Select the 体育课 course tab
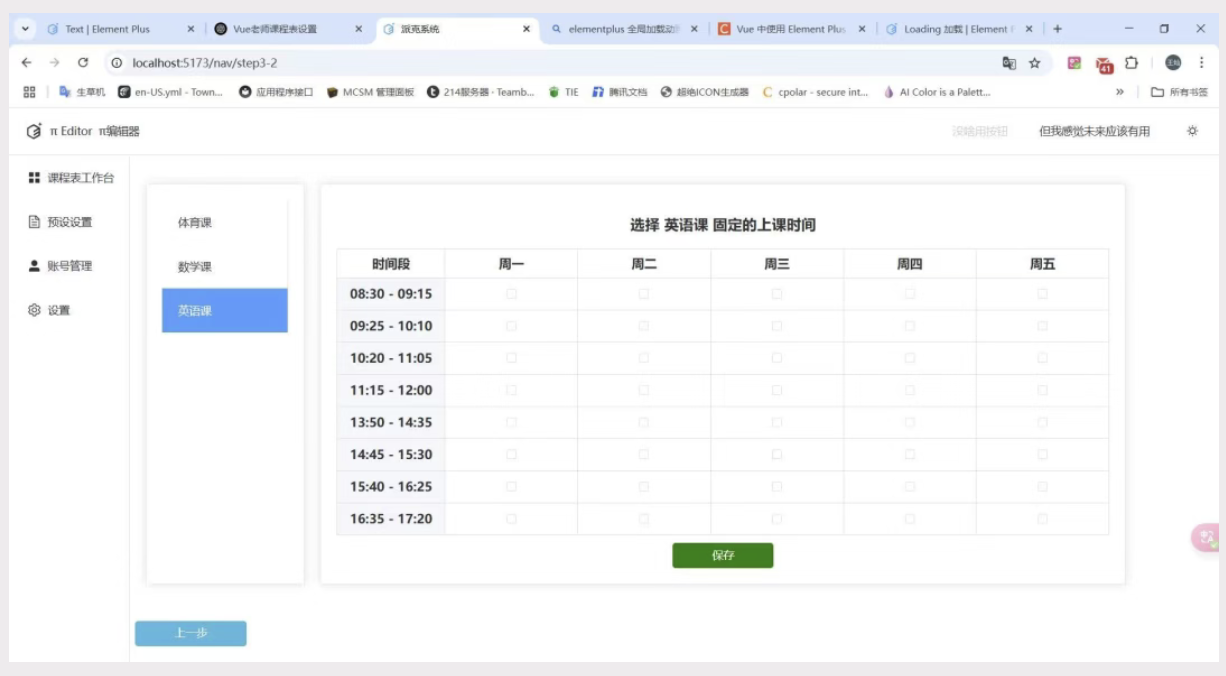 [225, 223]
